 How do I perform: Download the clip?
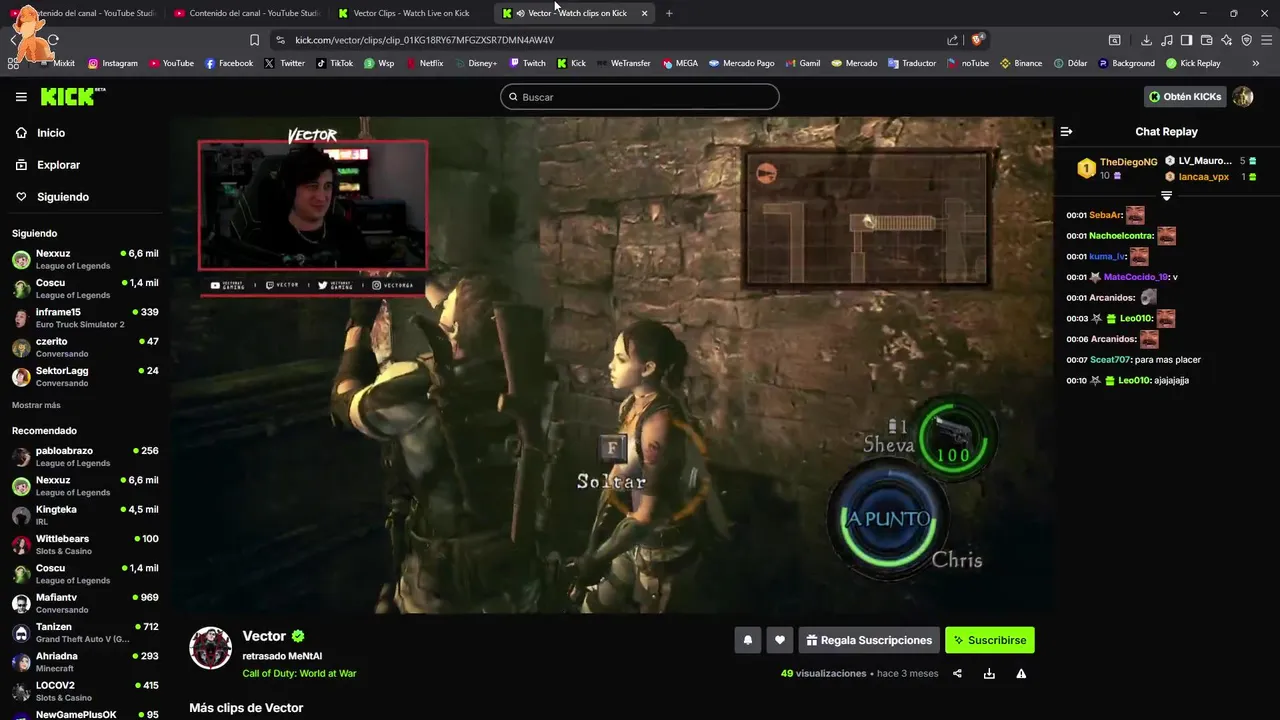tap(989, 674)
